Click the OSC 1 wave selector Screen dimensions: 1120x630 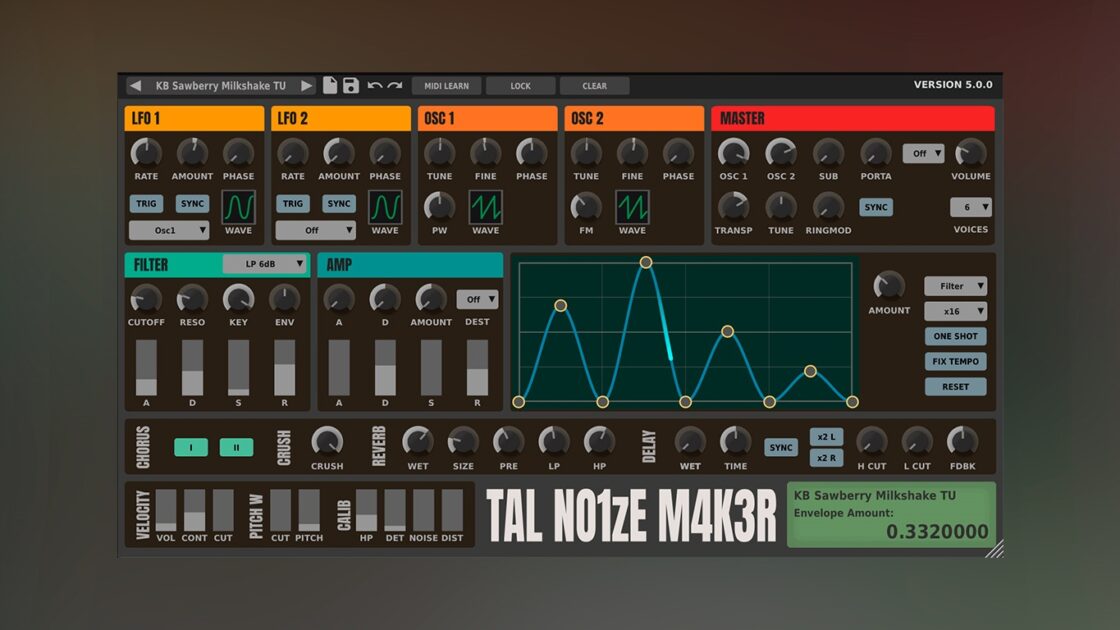[486, 207]
